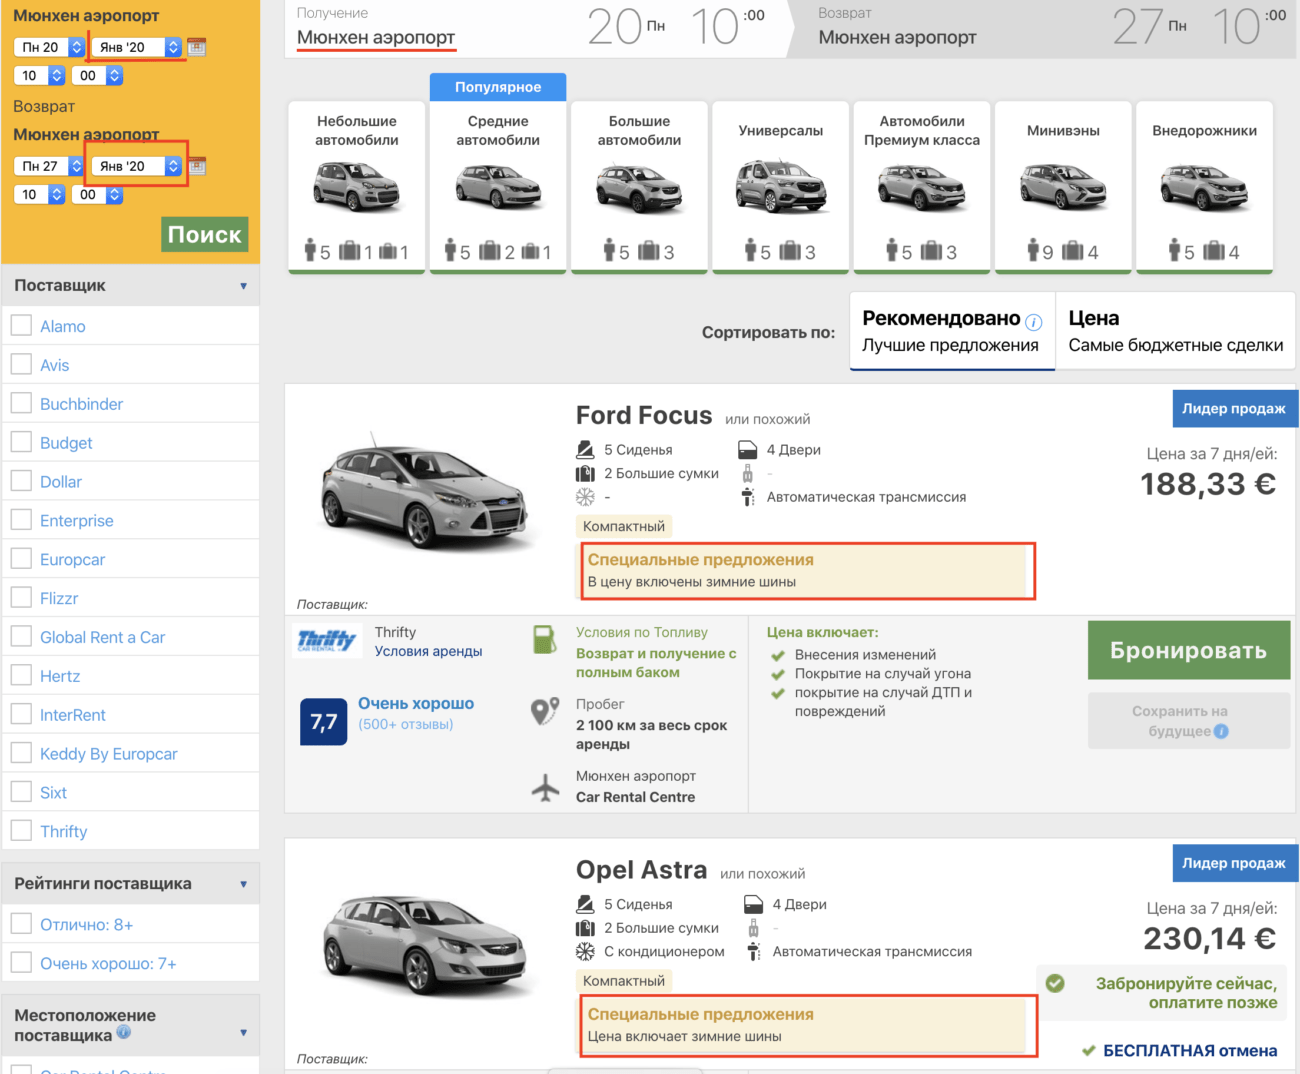The image size is (1300, 1074).
Task: Click Бронировать for the Ford Focus
Action: click(1188, 650)
